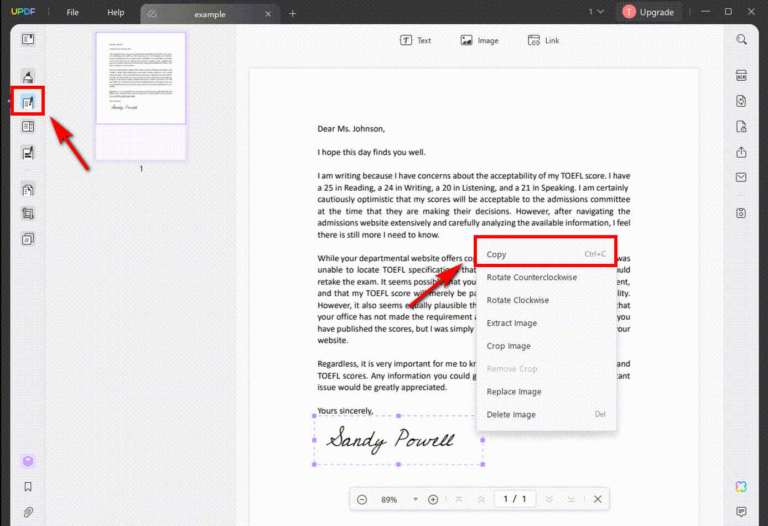Image resolution: width=768 pixels, height=526 pixels.
Task: Select the example document tab
Action: (x=210, y=14)
